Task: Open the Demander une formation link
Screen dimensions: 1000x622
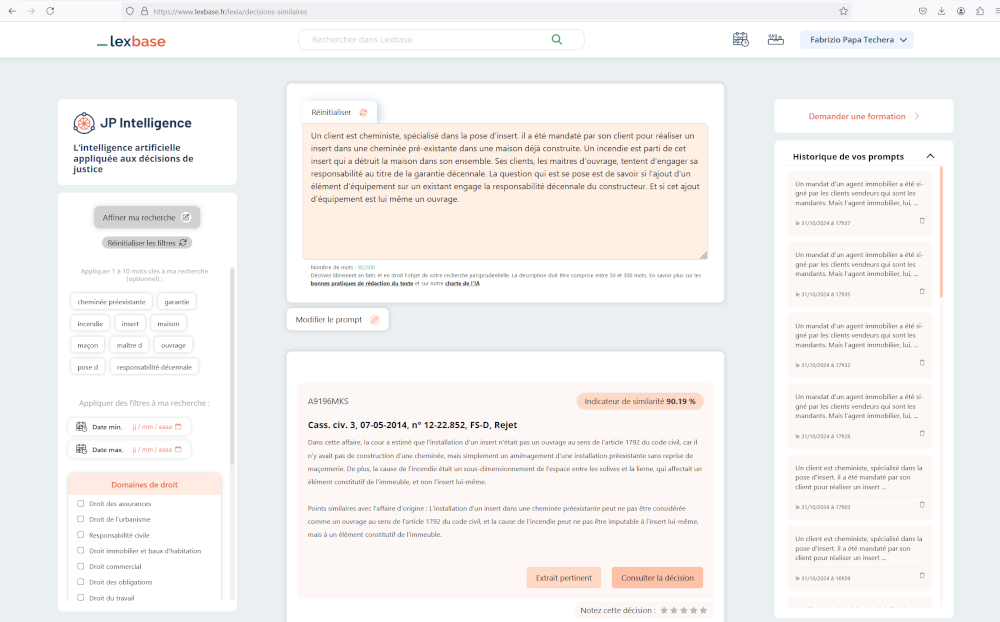Action: pos(864,116)
